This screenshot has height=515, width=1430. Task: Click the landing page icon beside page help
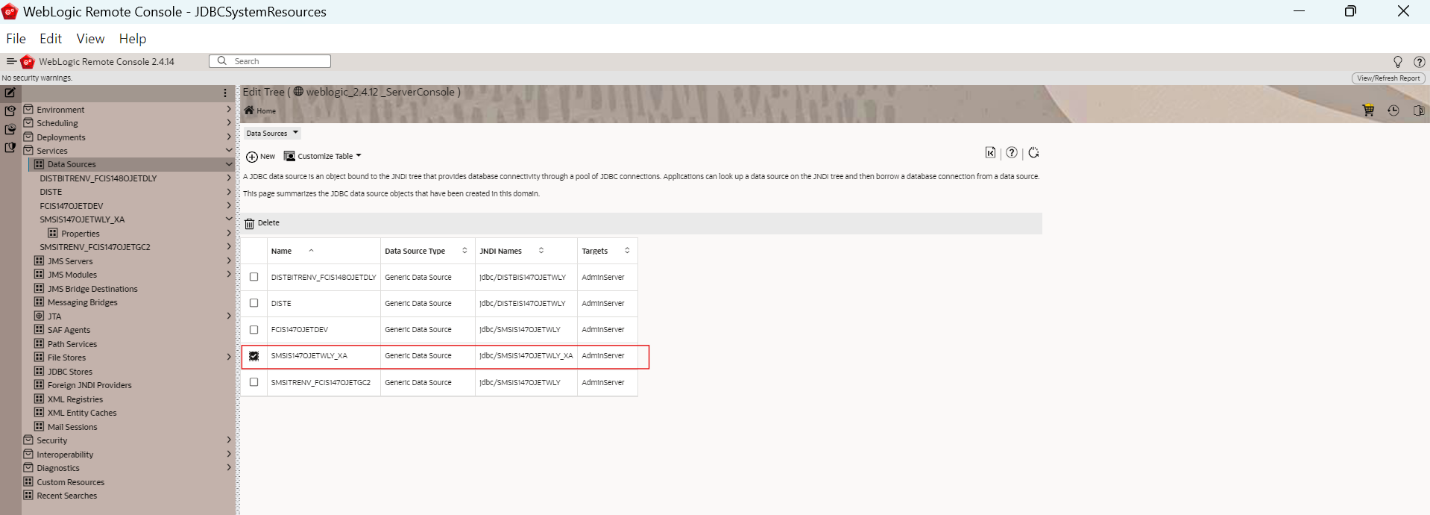(x=990, y=153)
